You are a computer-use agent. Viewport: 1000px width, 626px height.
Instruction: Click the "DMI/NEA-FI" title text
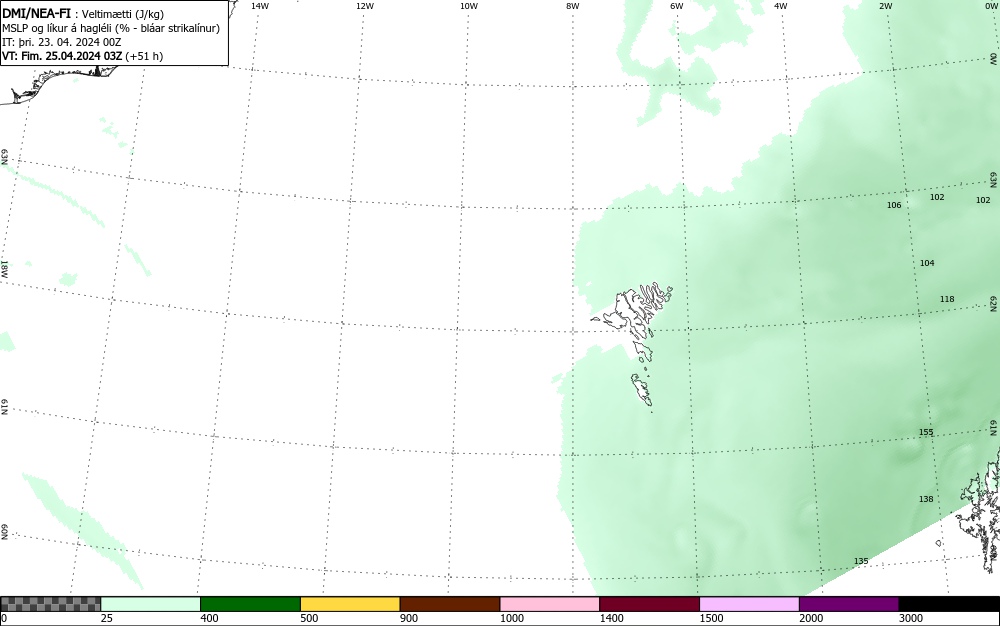point(36,13)
